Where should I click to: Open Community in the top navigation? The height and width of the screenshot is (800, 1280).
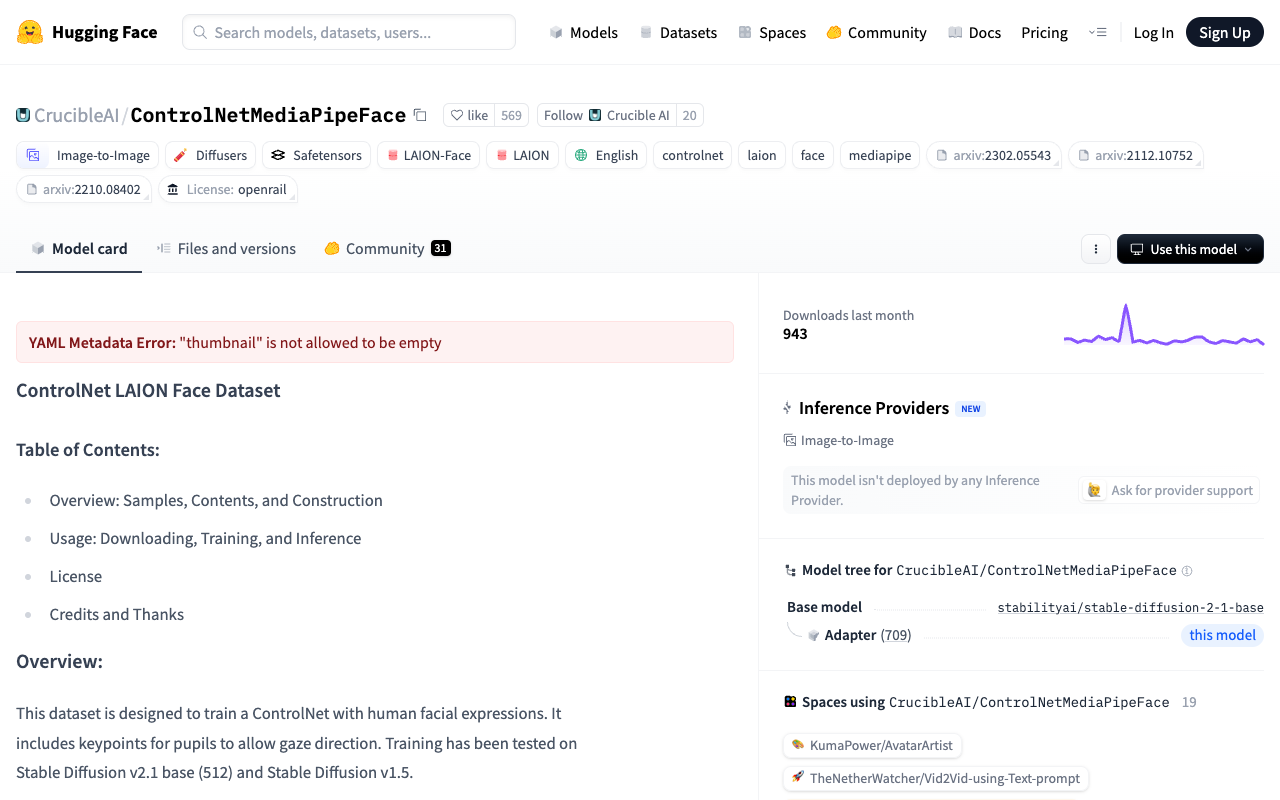pos(876,32)
